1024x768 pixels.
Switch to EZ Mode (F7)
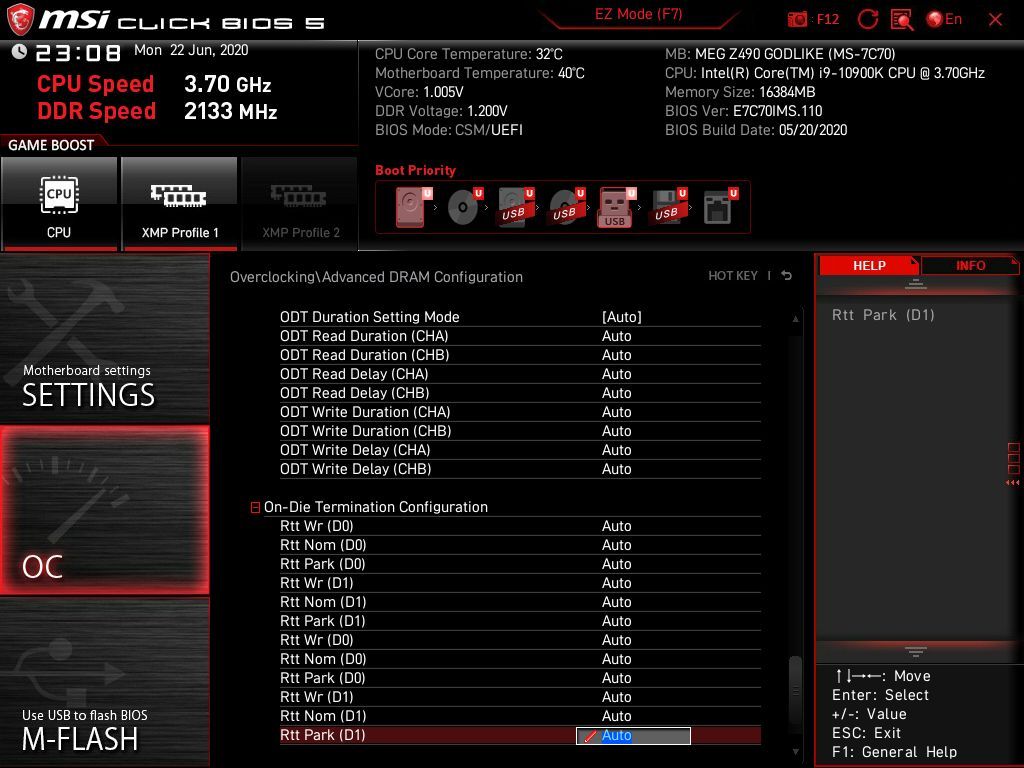pos(638,14)
